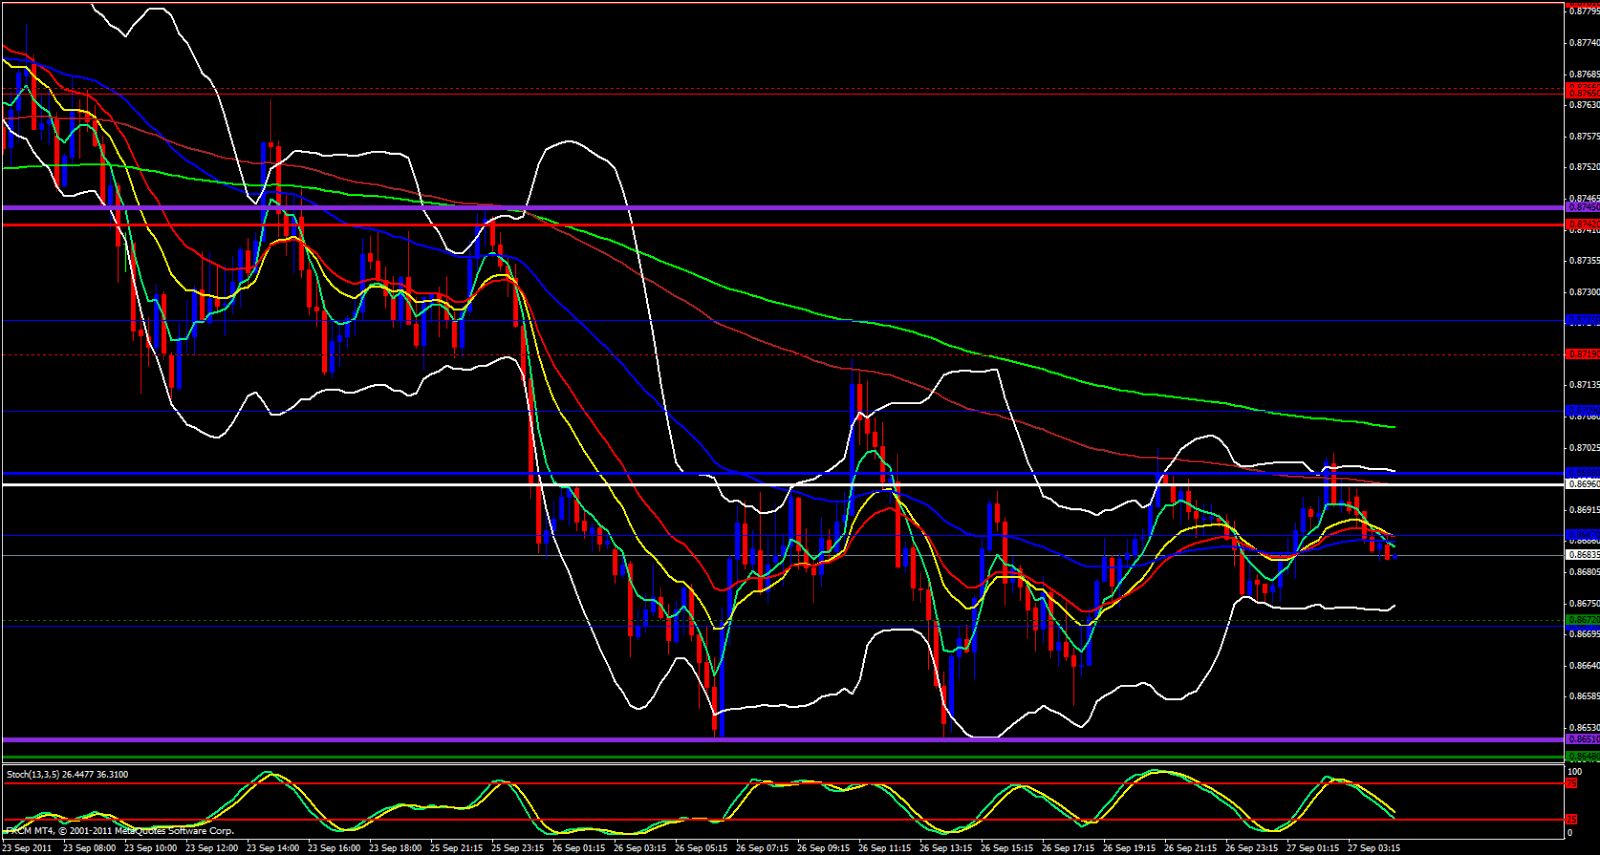Click the 0.87795 value on price scale
The width and height of the screenshot is (1600, 855).
1583,12
